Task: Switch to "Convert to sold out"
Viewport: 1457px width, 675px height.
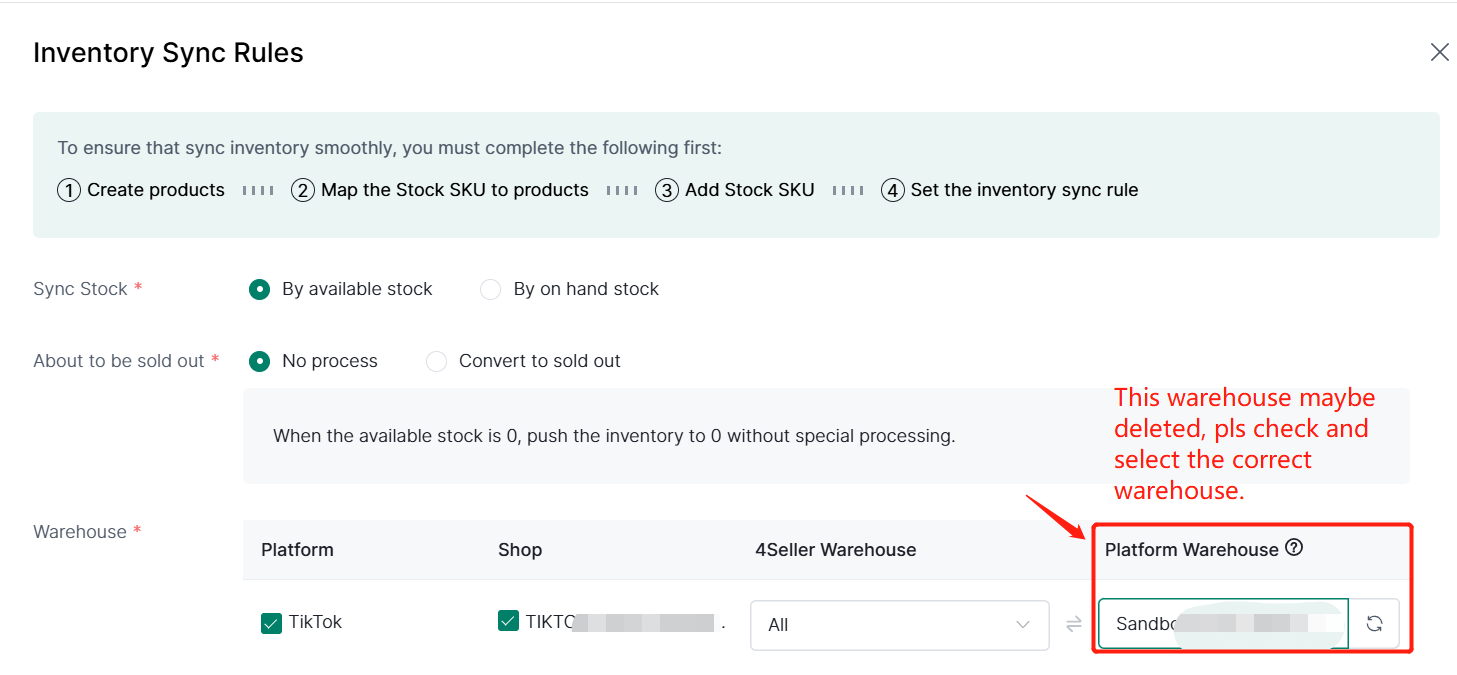Action: pos(436,361)
